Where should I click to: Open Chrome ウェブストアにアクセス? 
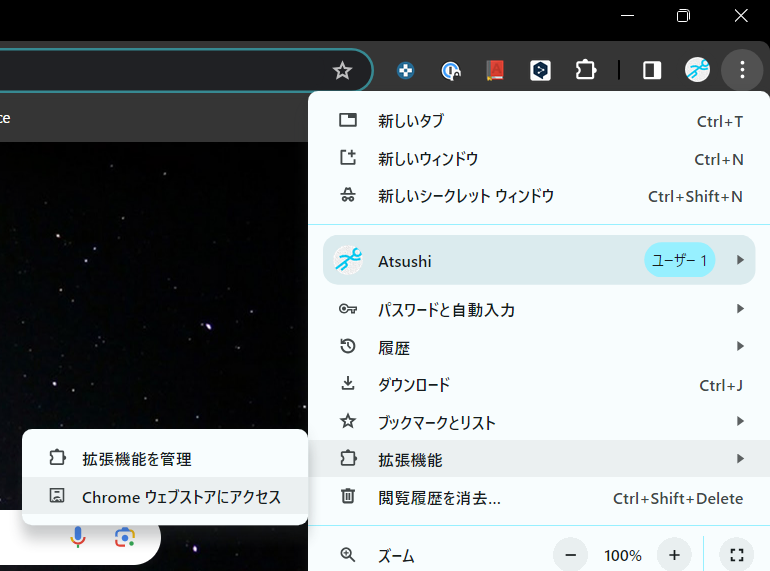coord(181,497)
